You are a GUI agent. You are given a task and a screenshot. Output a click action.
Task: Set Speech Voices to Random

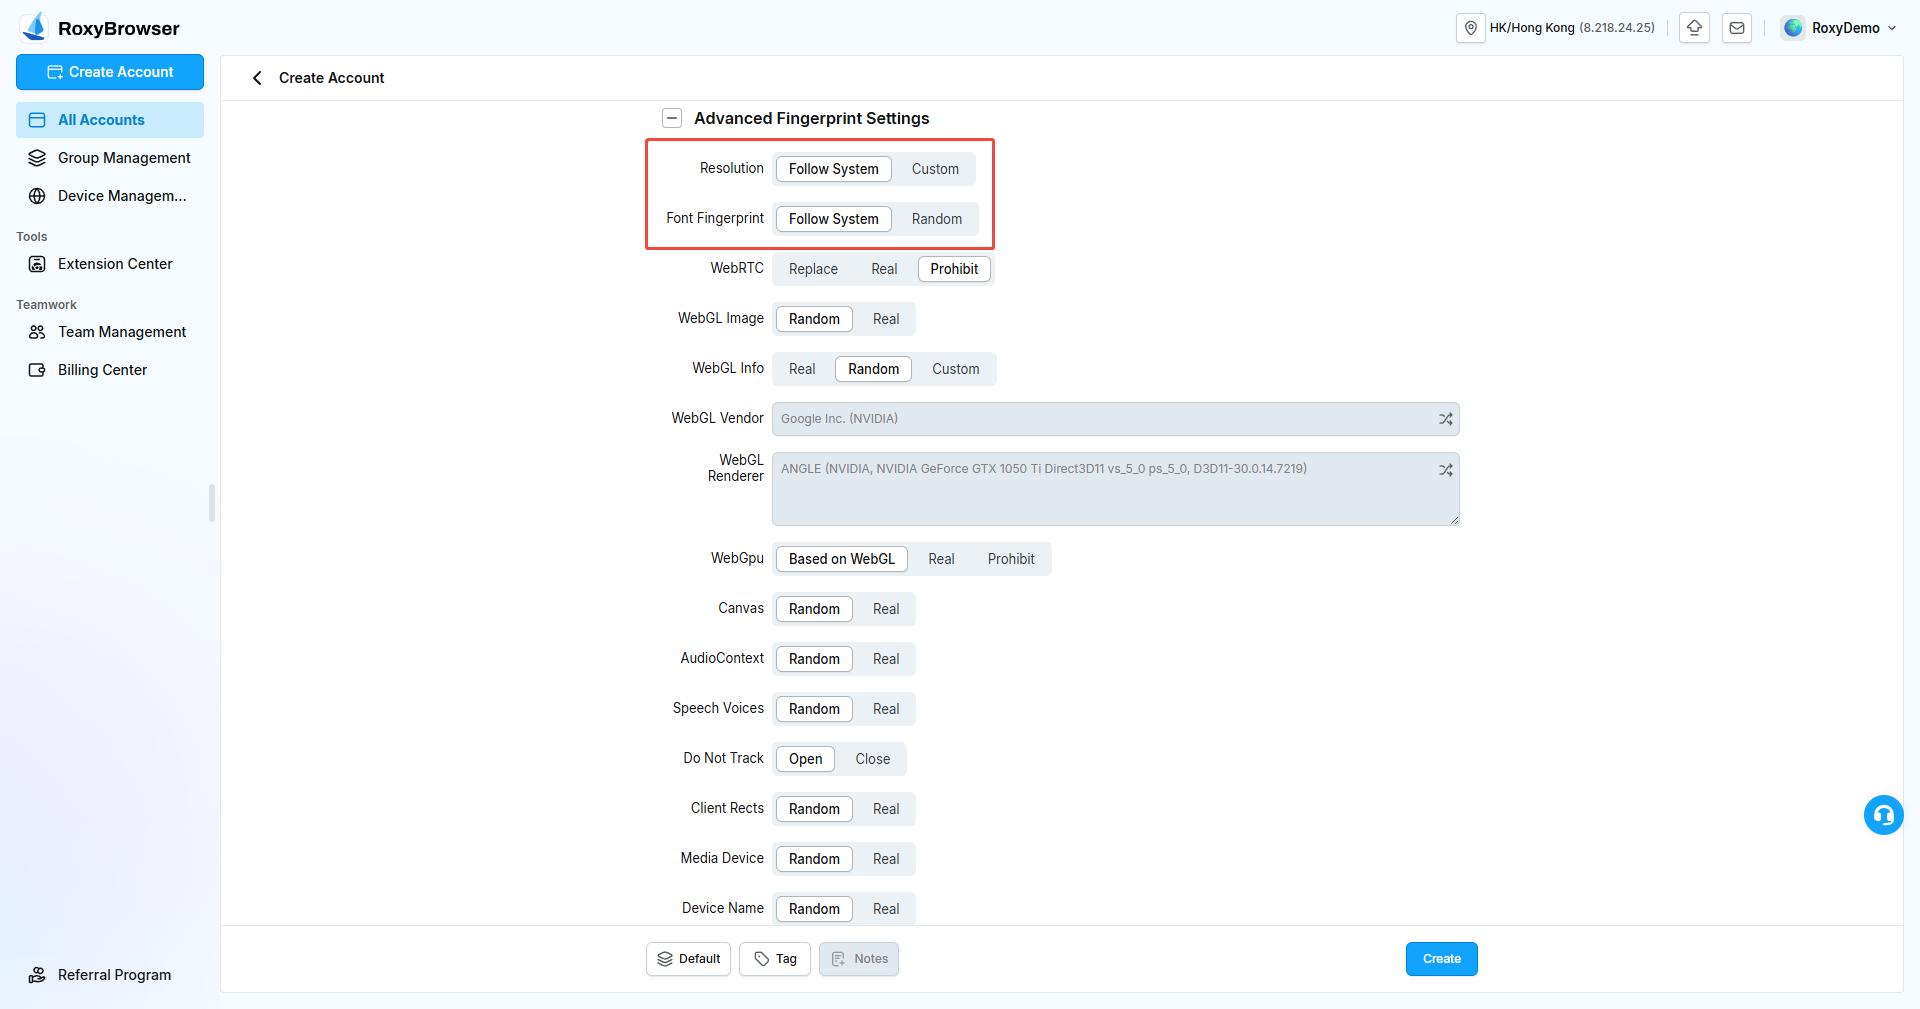click(814, 709)
